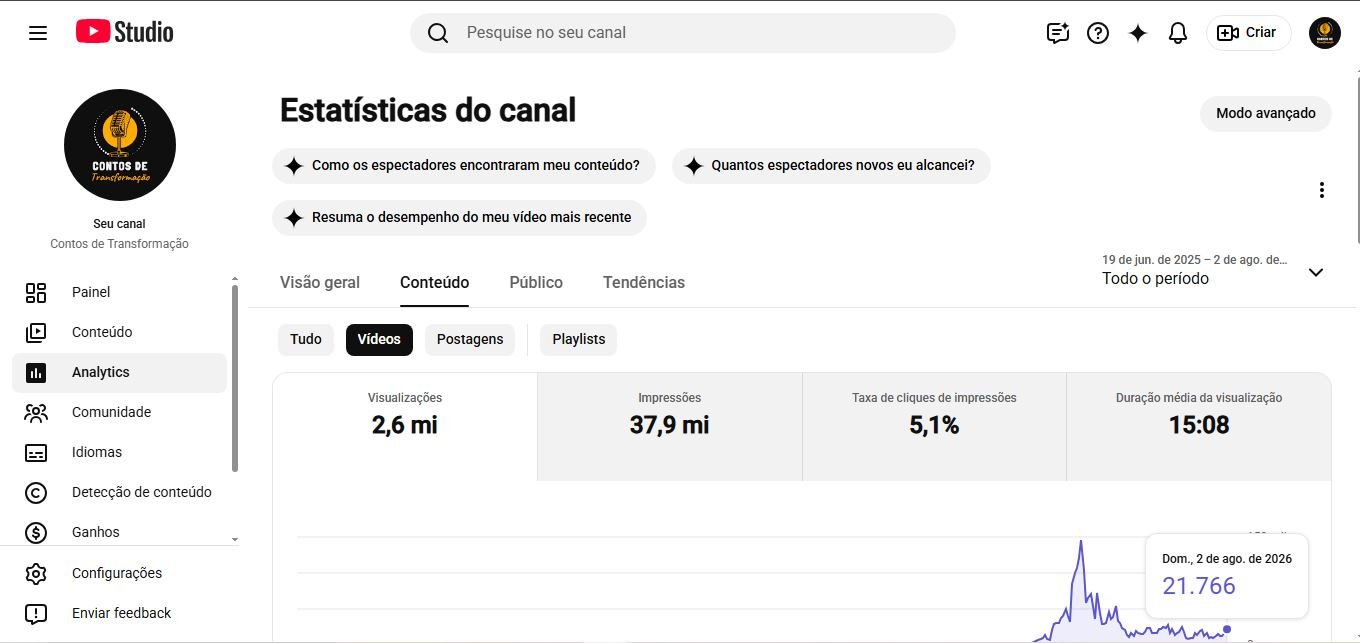The image size is (1360, 643).
Task: Select the Vídeos filter chip
Action: (379, 339)
